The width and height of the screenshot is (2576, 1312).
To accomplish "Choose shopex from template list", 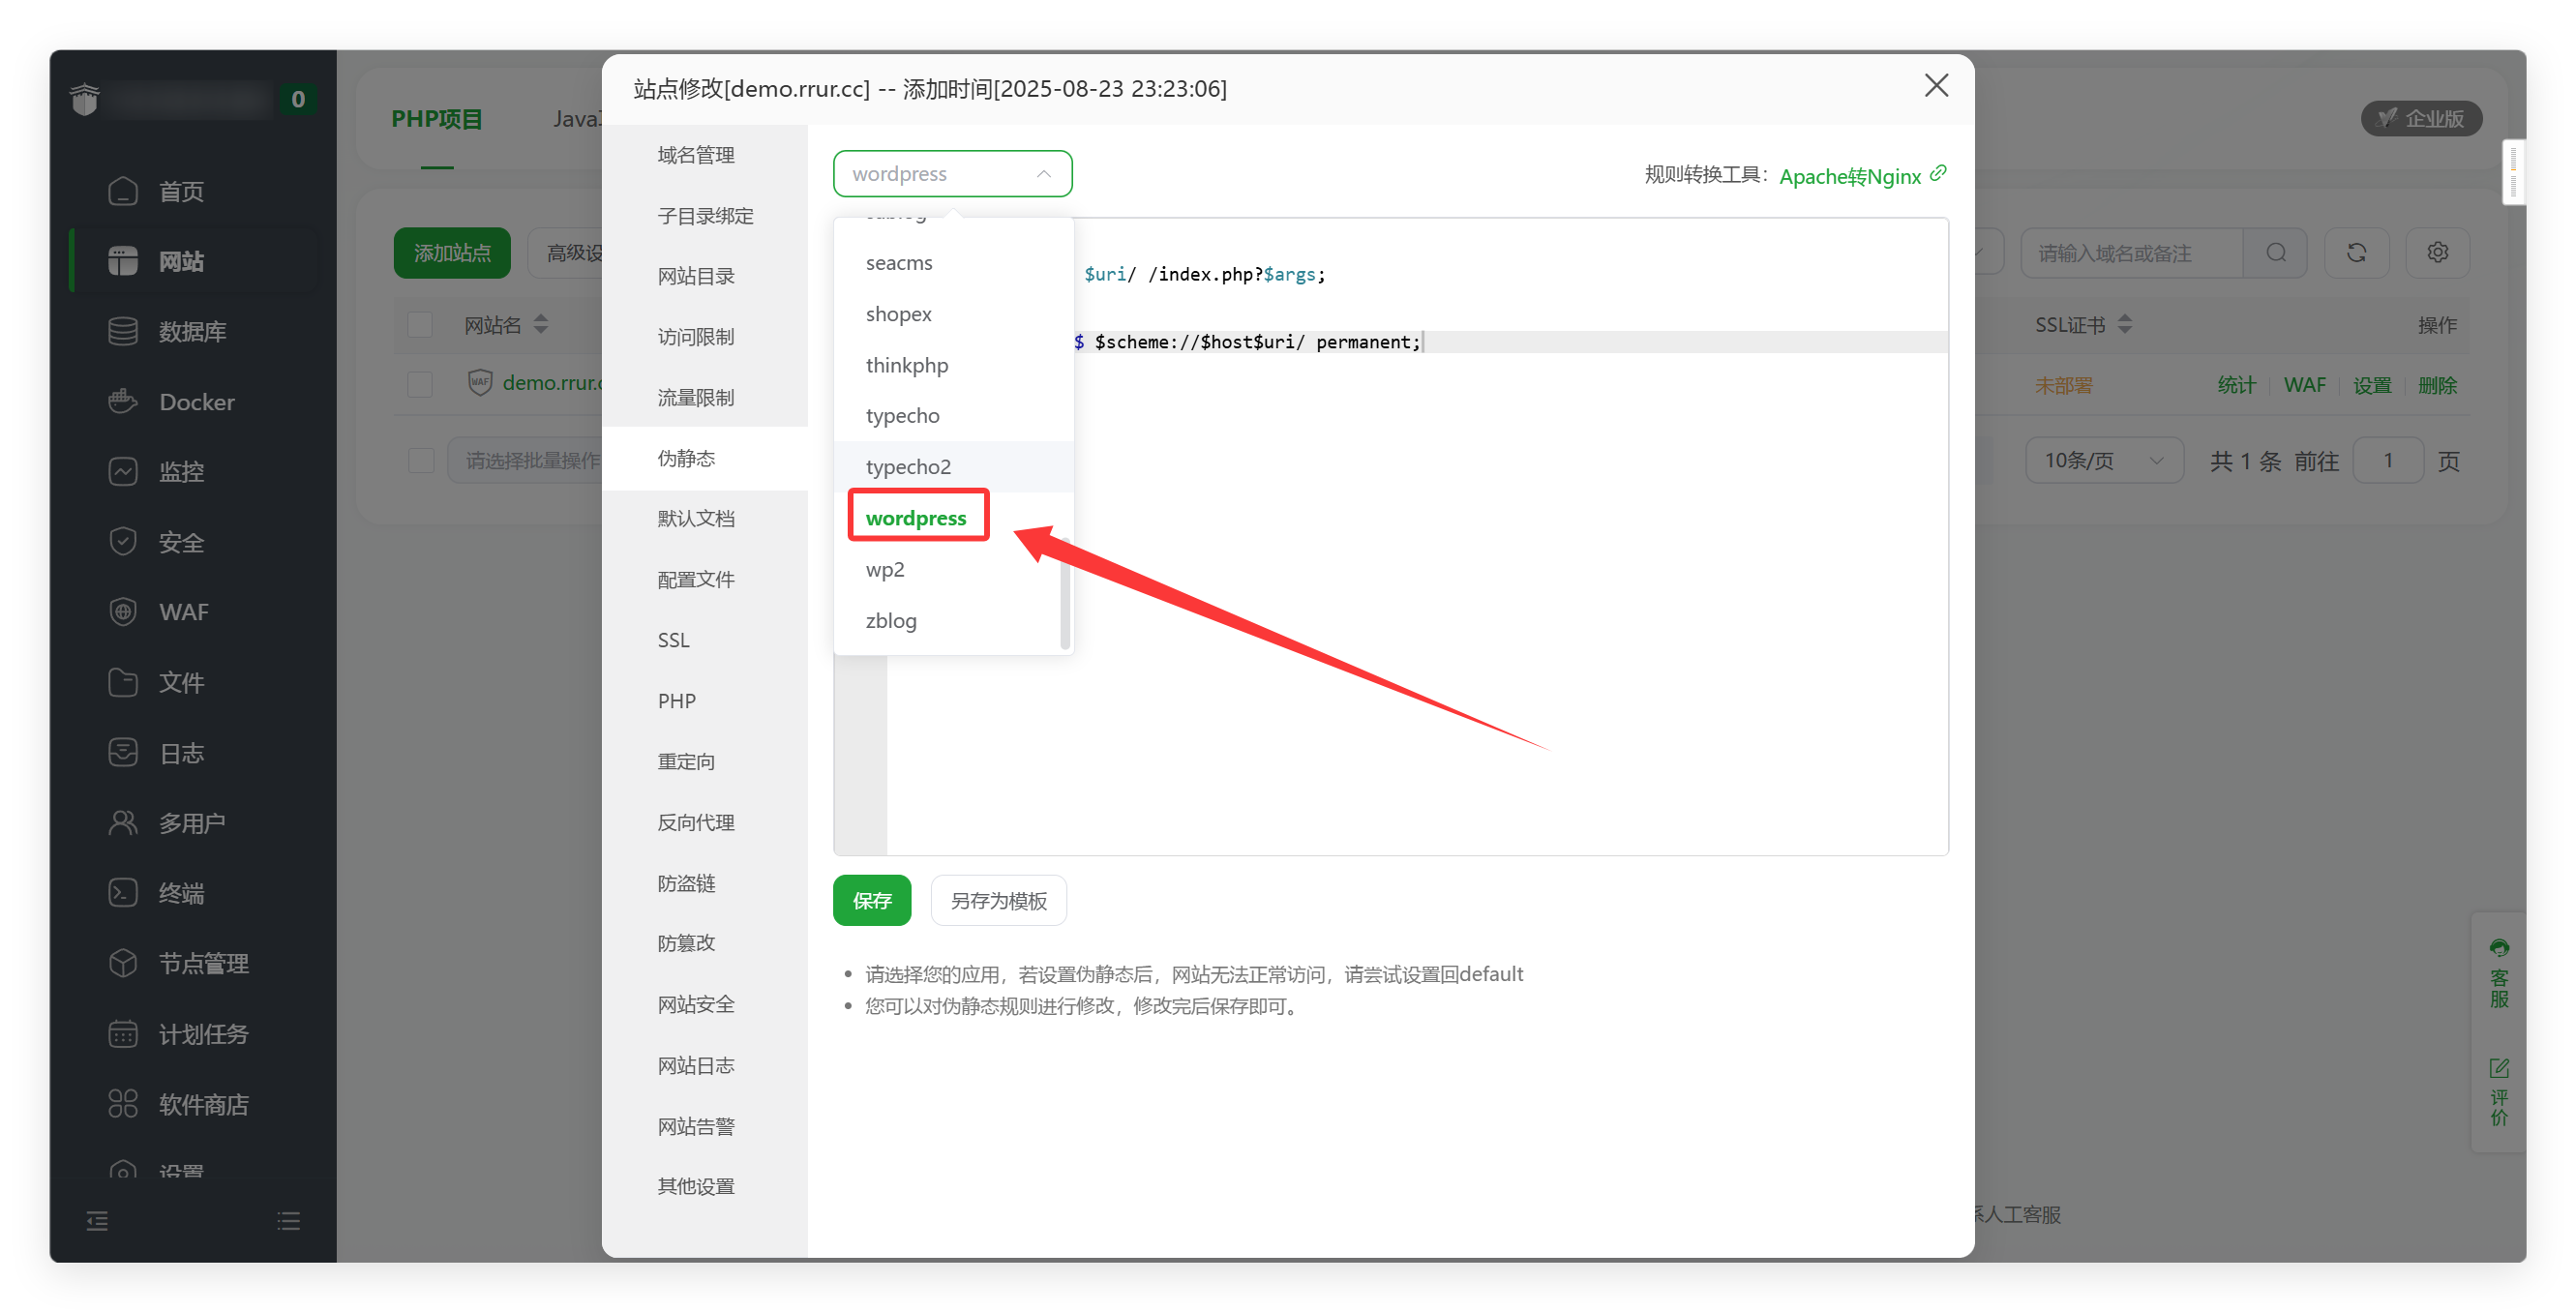I will [953, 314].
